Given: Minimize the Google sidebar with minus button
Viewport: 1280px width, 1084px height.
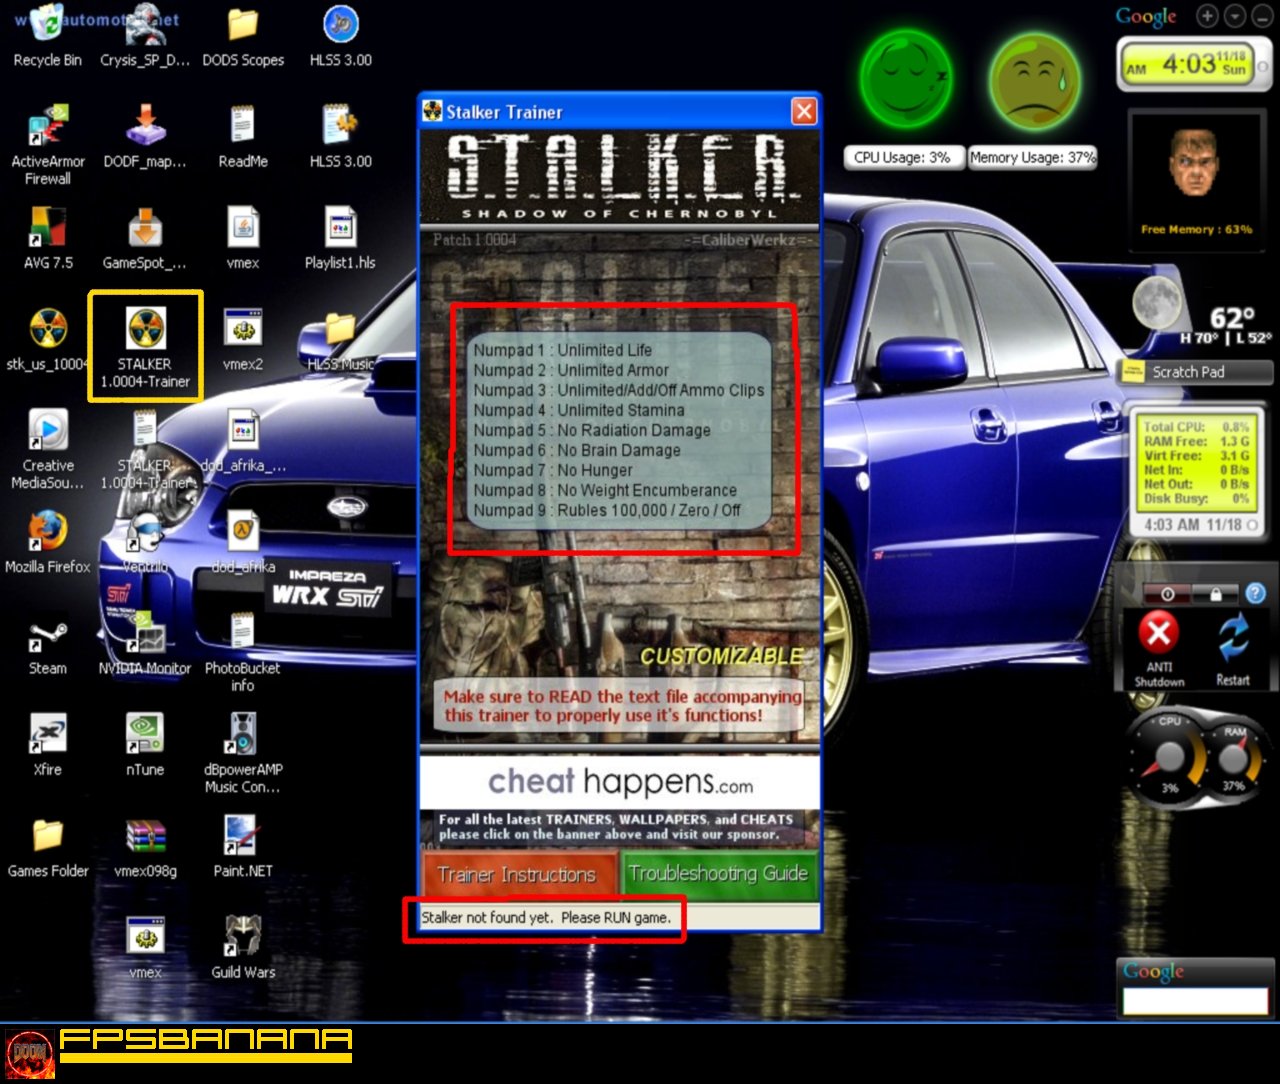Looking at the screenshot, I should pyautogui.click(x=1261, y=16).
